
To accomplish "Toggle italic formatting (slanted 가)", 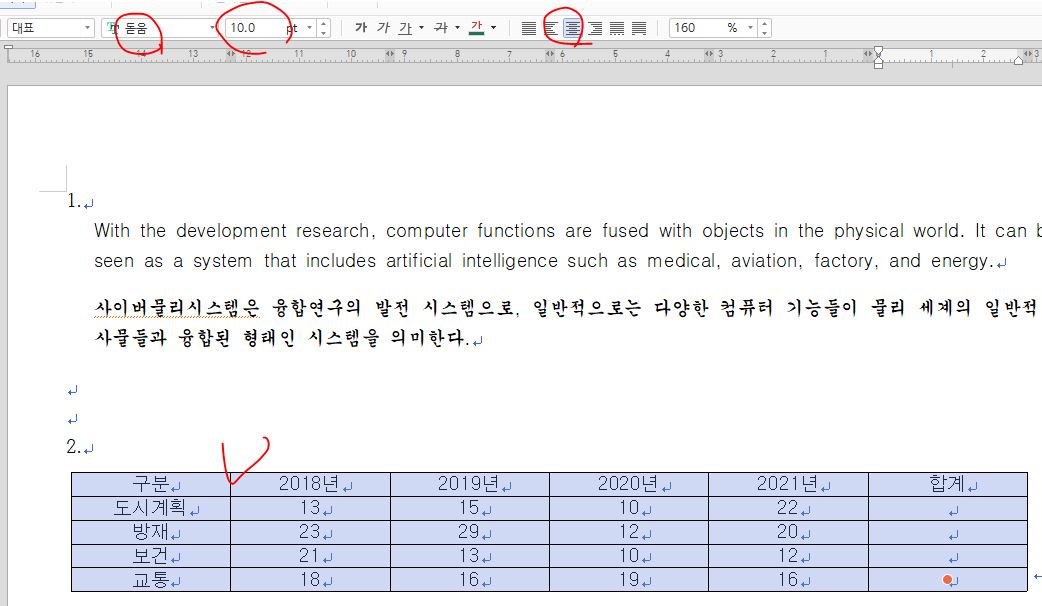I will 383,28.
